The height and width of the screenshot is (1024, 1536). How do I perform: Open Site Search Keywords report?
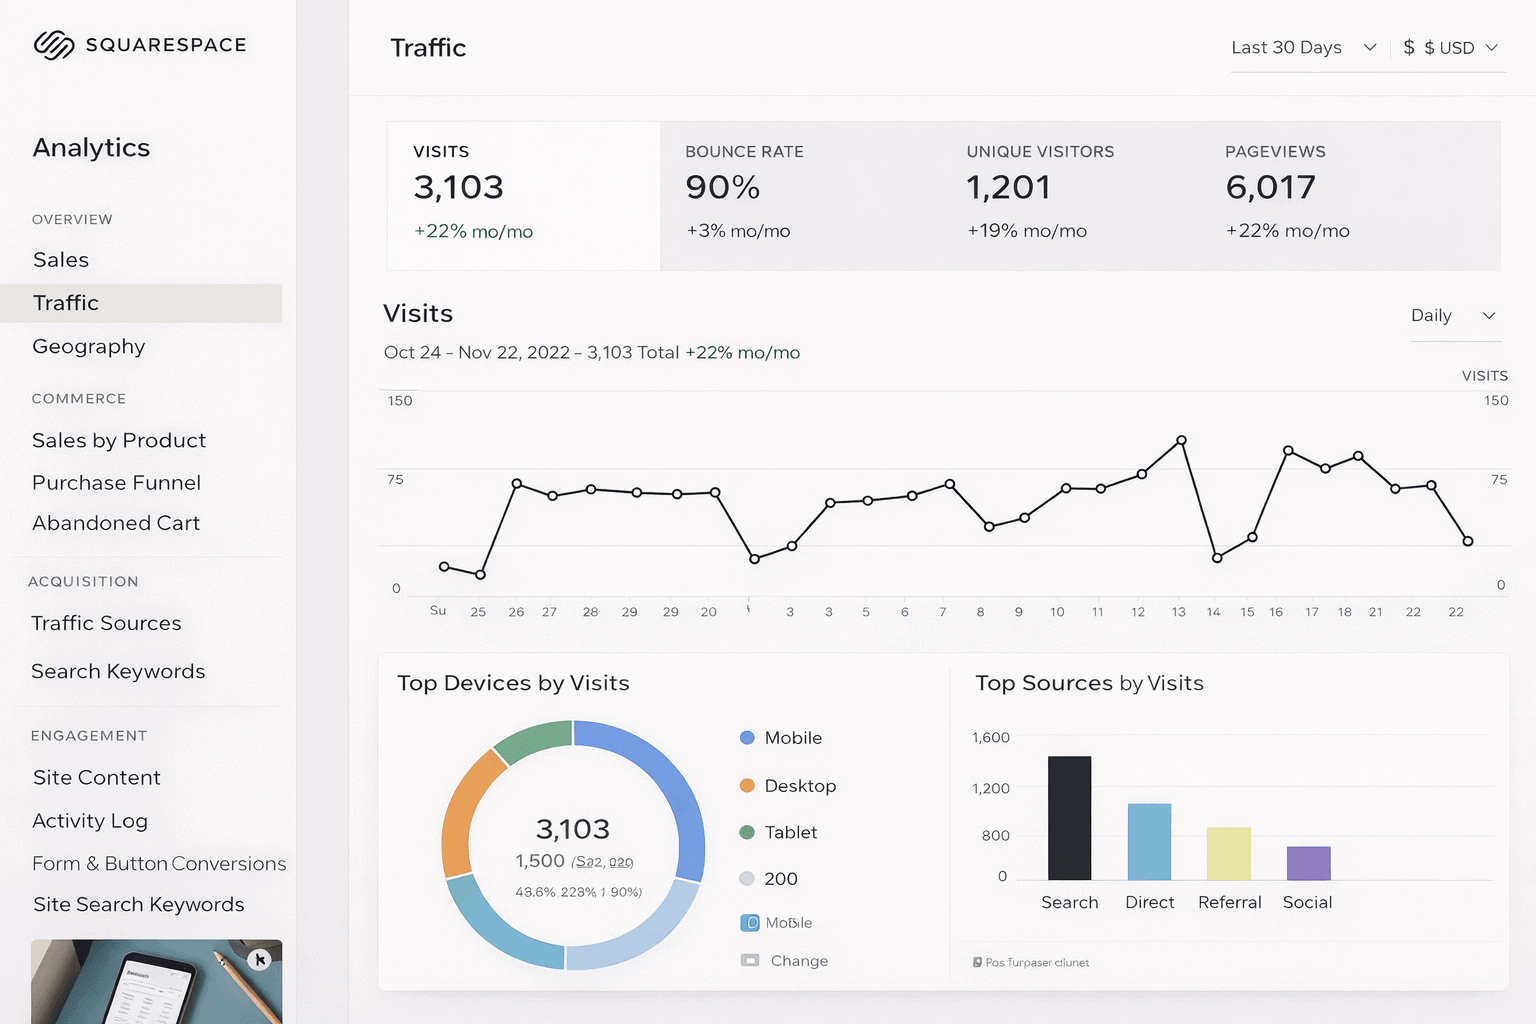[x=139, y=904]
